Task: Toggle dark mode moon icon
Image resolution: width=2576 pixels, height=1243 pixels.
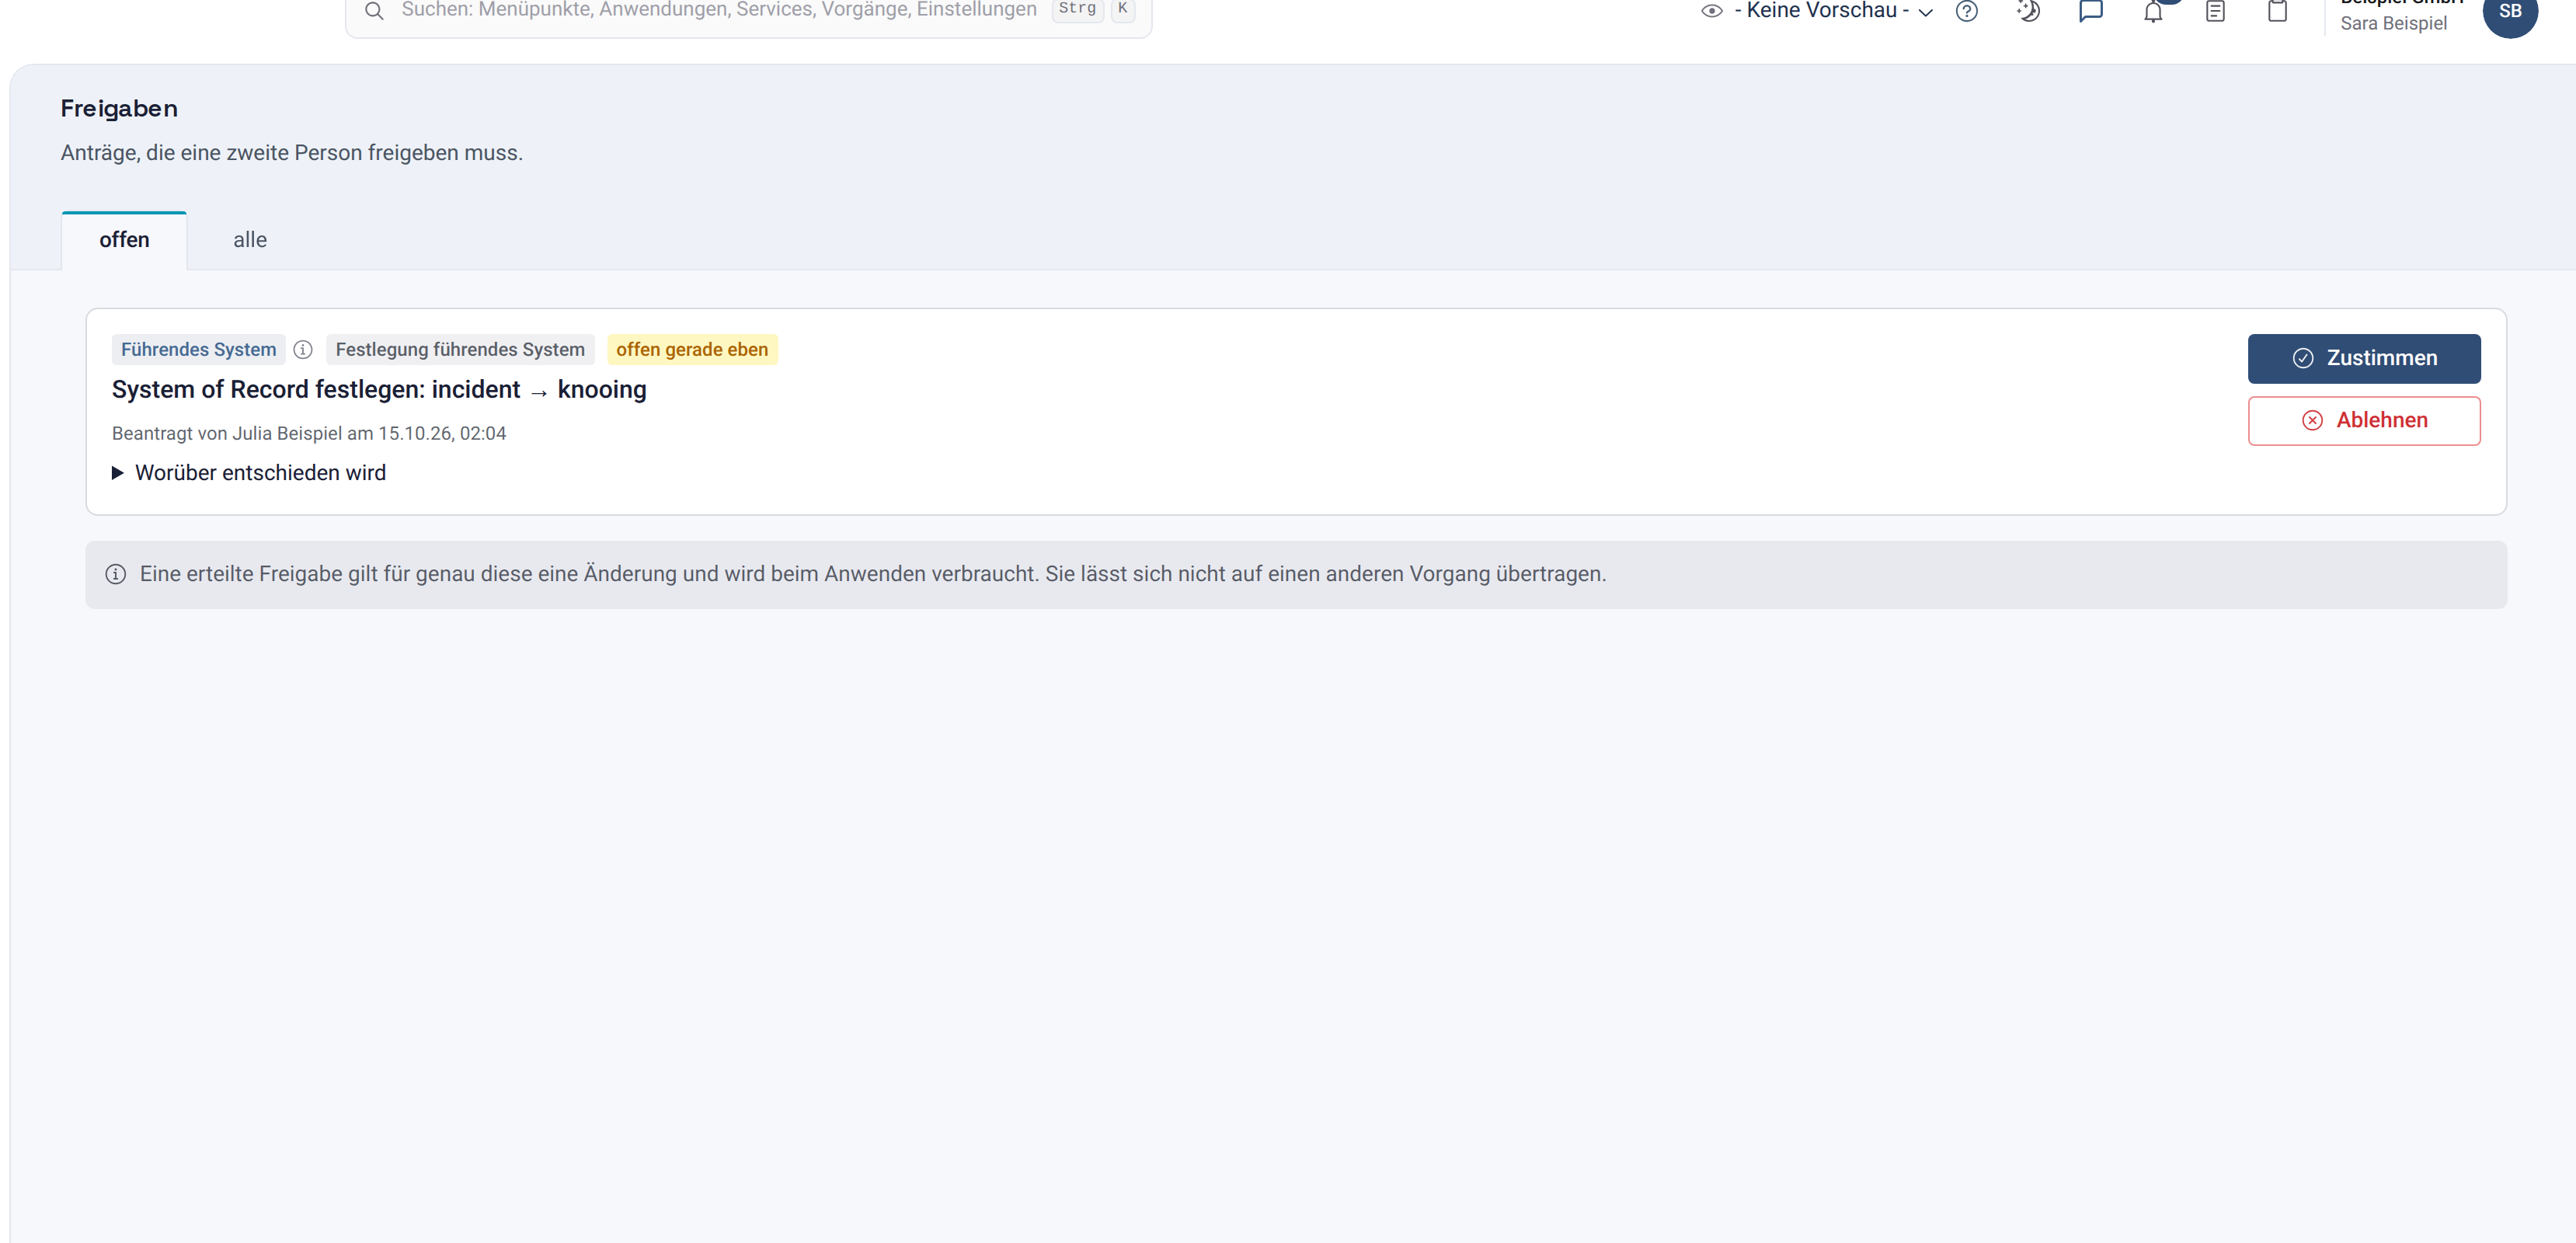Action: click(2028, 11)
